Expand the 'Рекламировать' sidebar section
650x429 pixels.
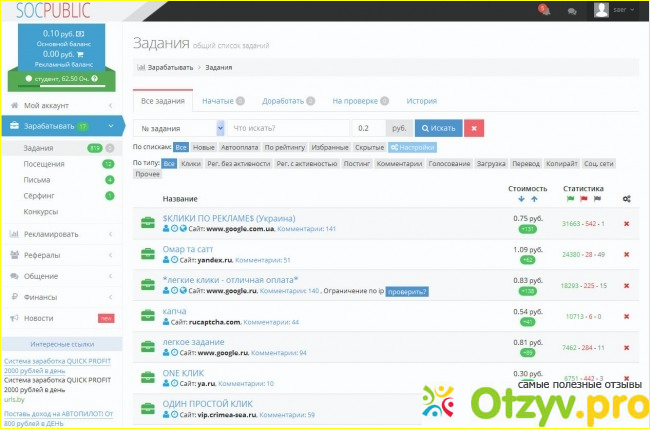pos(61,234)
